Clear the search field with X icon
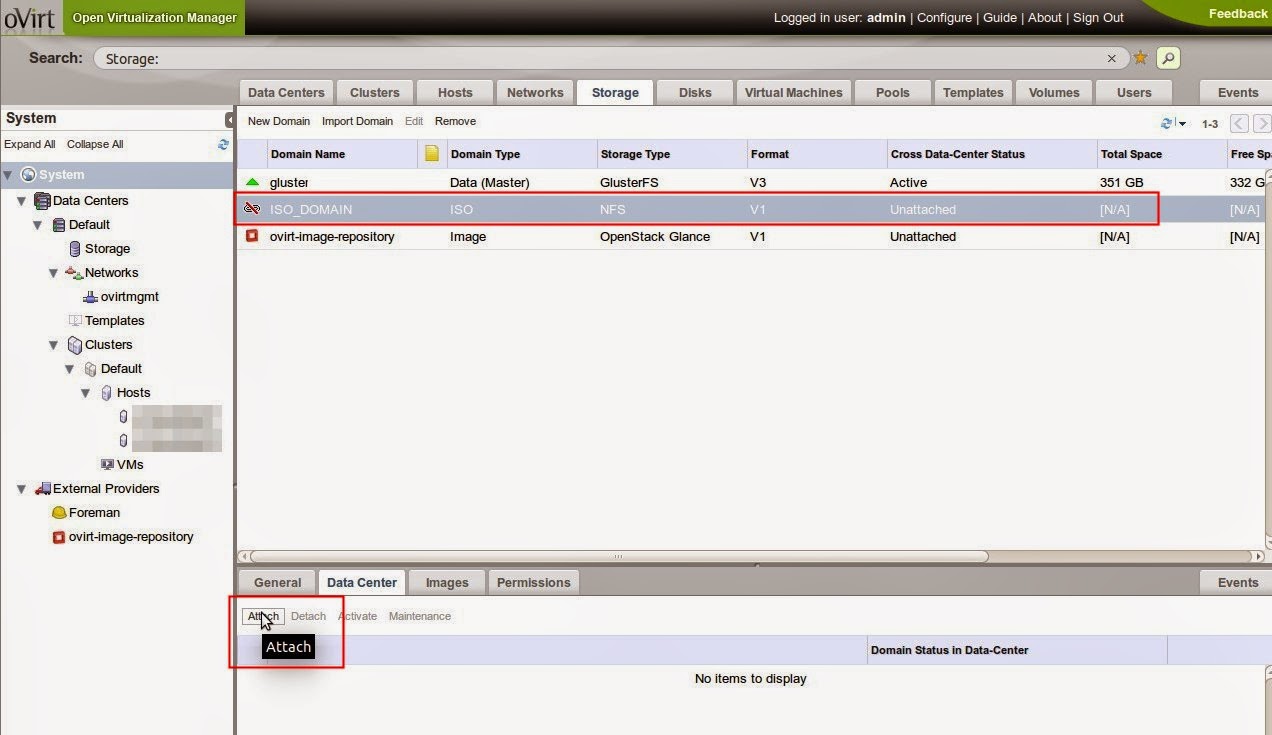The image size is (1272, 735). [1111, 59]
